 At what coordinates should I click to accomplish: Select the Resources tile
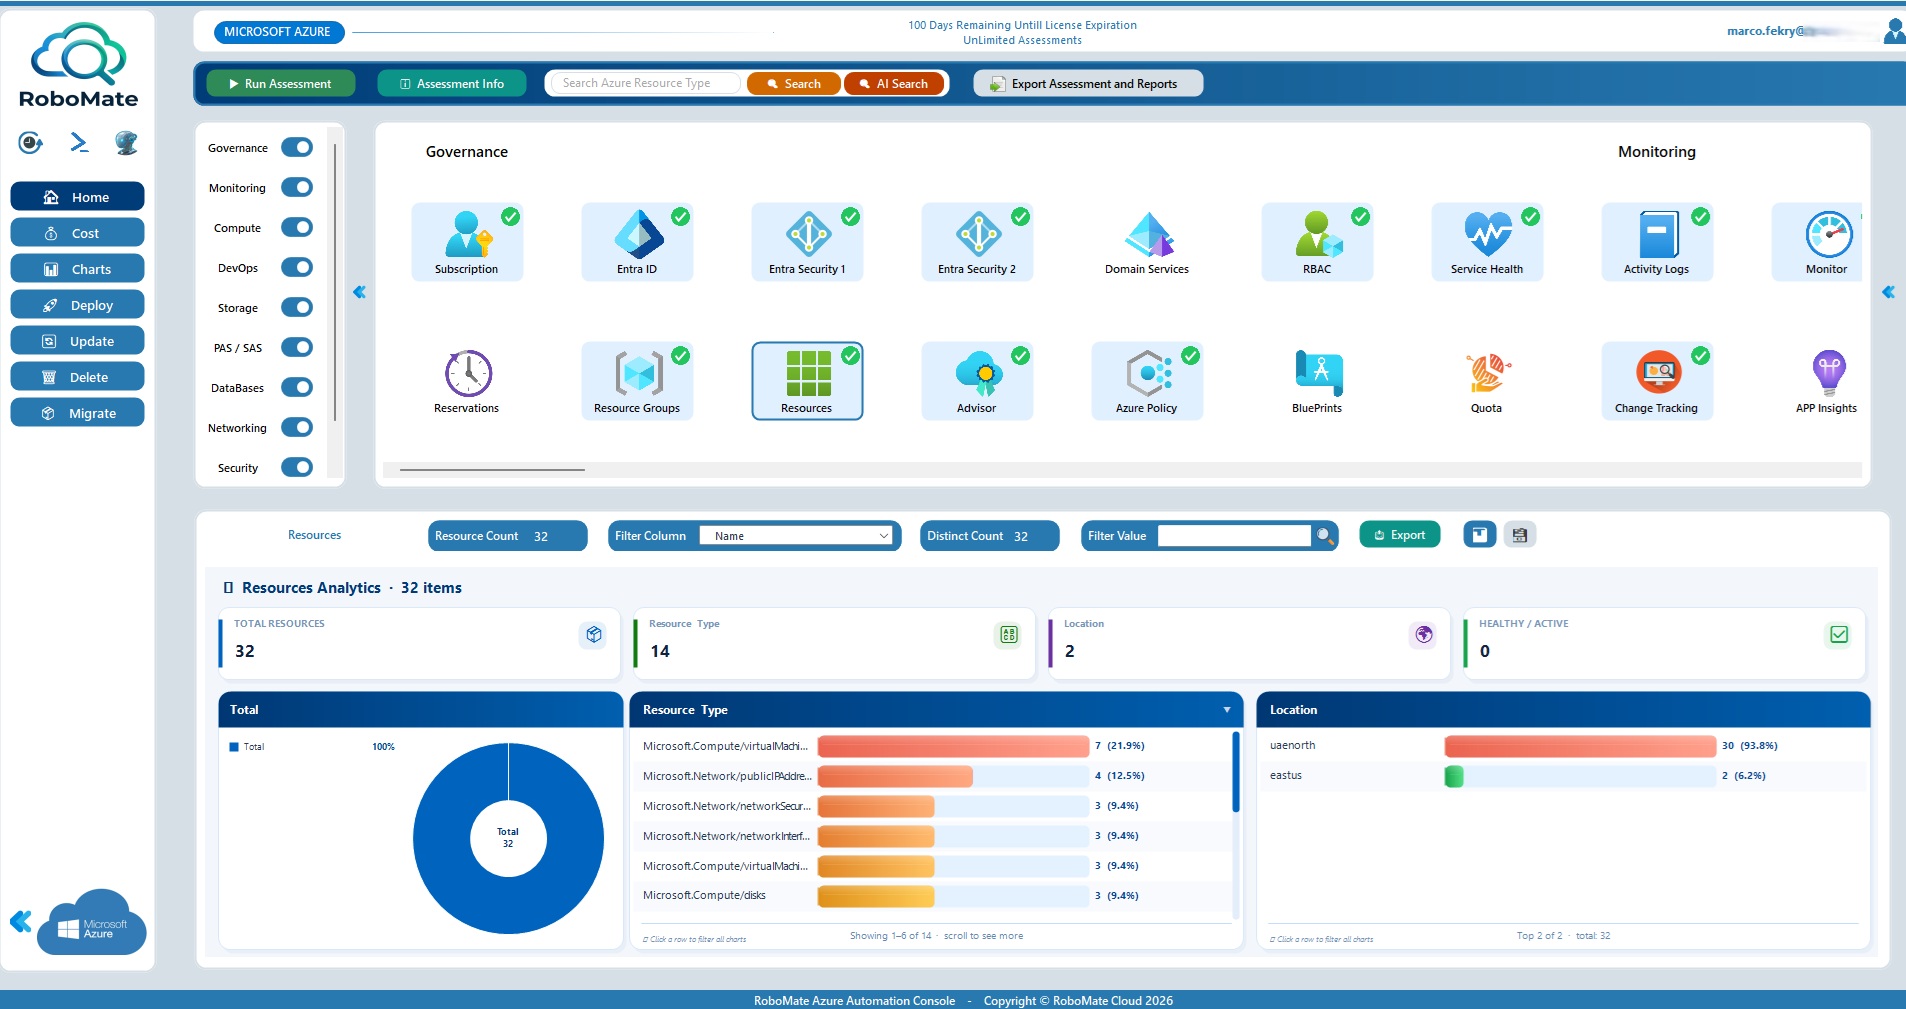pyautogui.click(x=807, y=381)
